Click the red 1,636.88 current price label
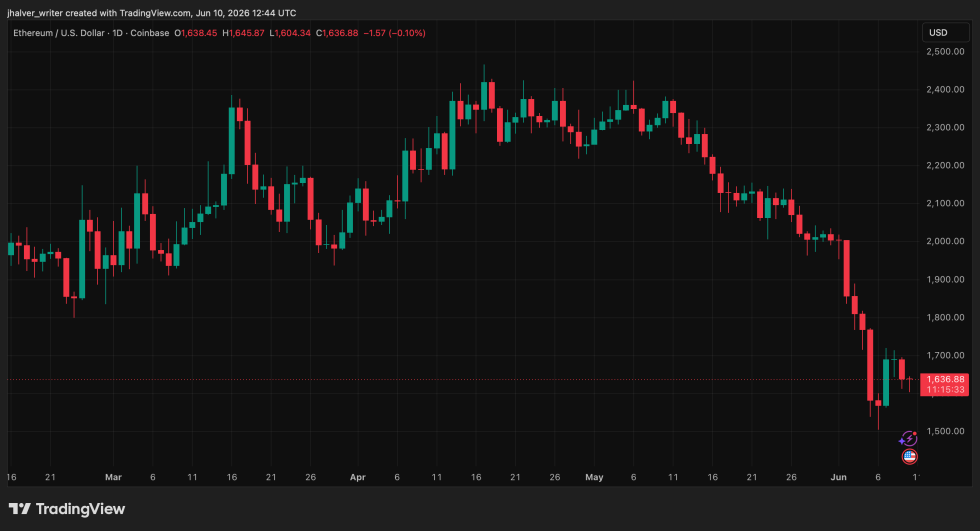 pos(945,379)
